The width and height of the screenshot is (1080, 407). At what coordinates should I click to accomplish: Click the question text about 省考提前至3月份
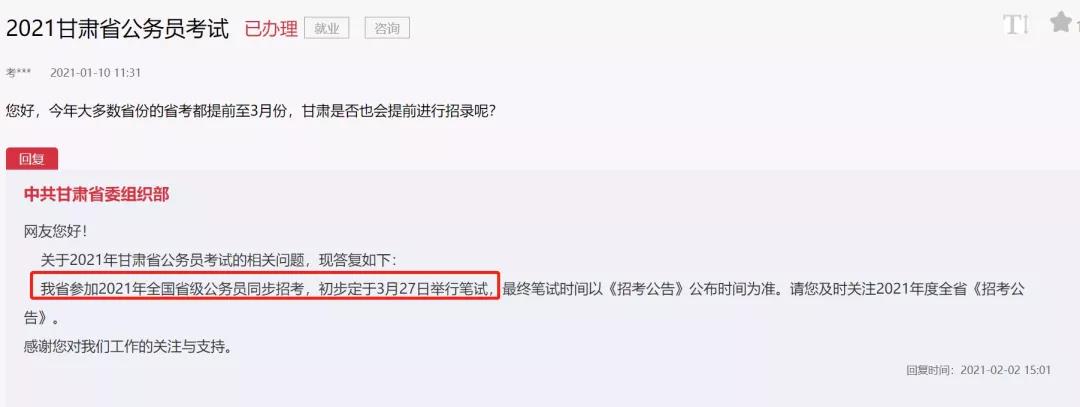251,110
